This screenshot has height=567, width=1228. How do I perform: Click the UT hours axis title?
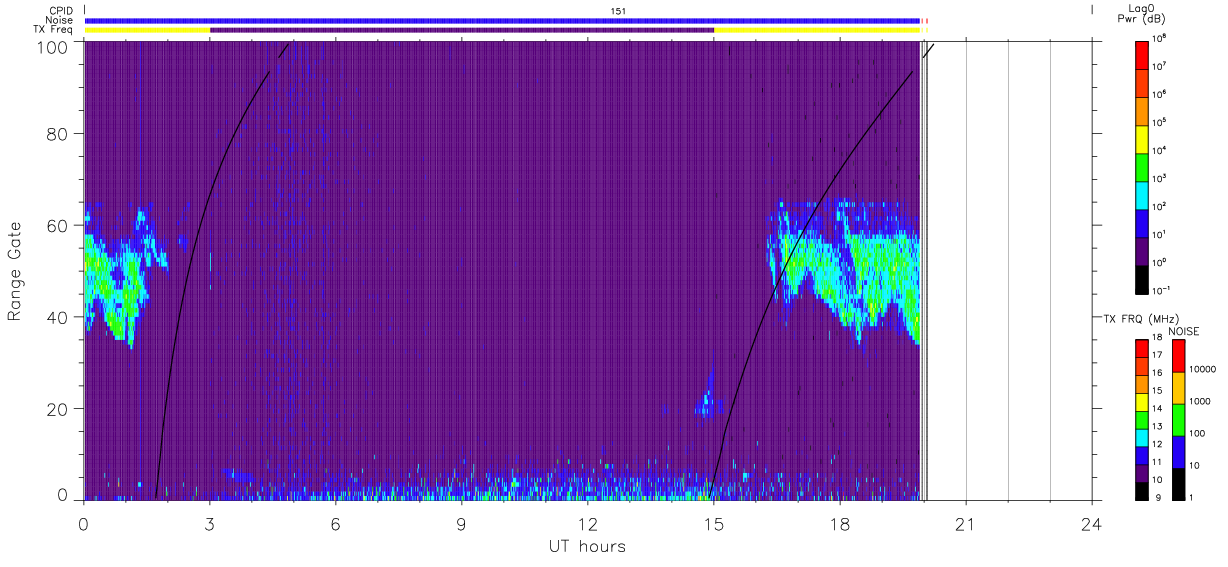coord(587,546)
